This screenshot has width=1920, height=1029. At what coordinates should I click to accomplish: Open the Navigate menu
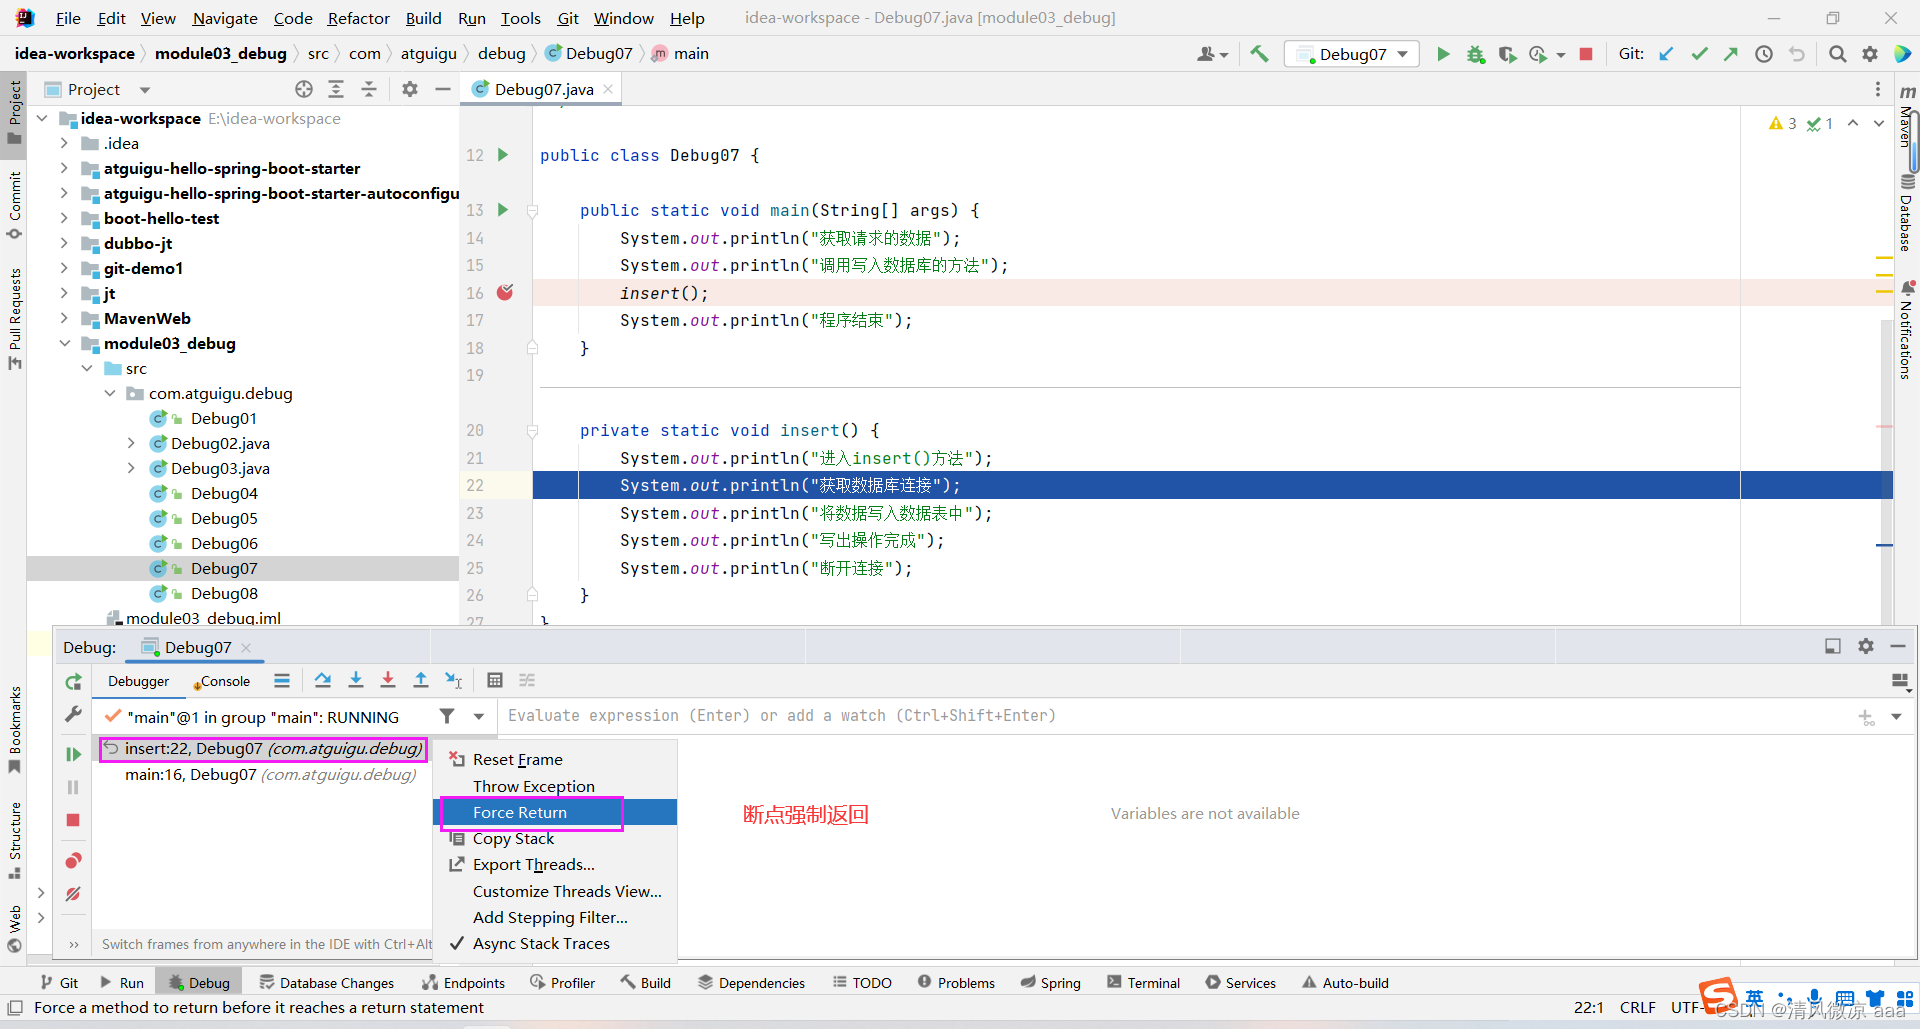coord(225,18)
